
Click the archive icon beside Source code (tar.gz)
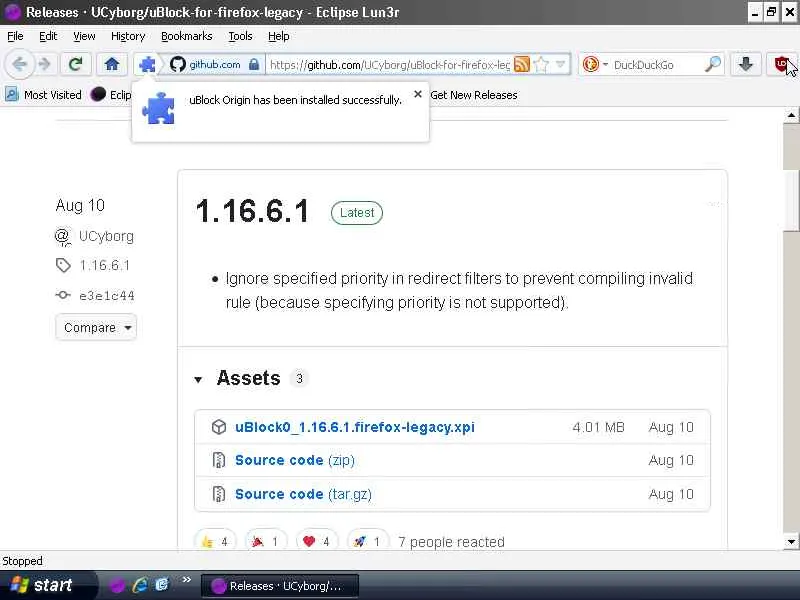click(x=218, y=494)
